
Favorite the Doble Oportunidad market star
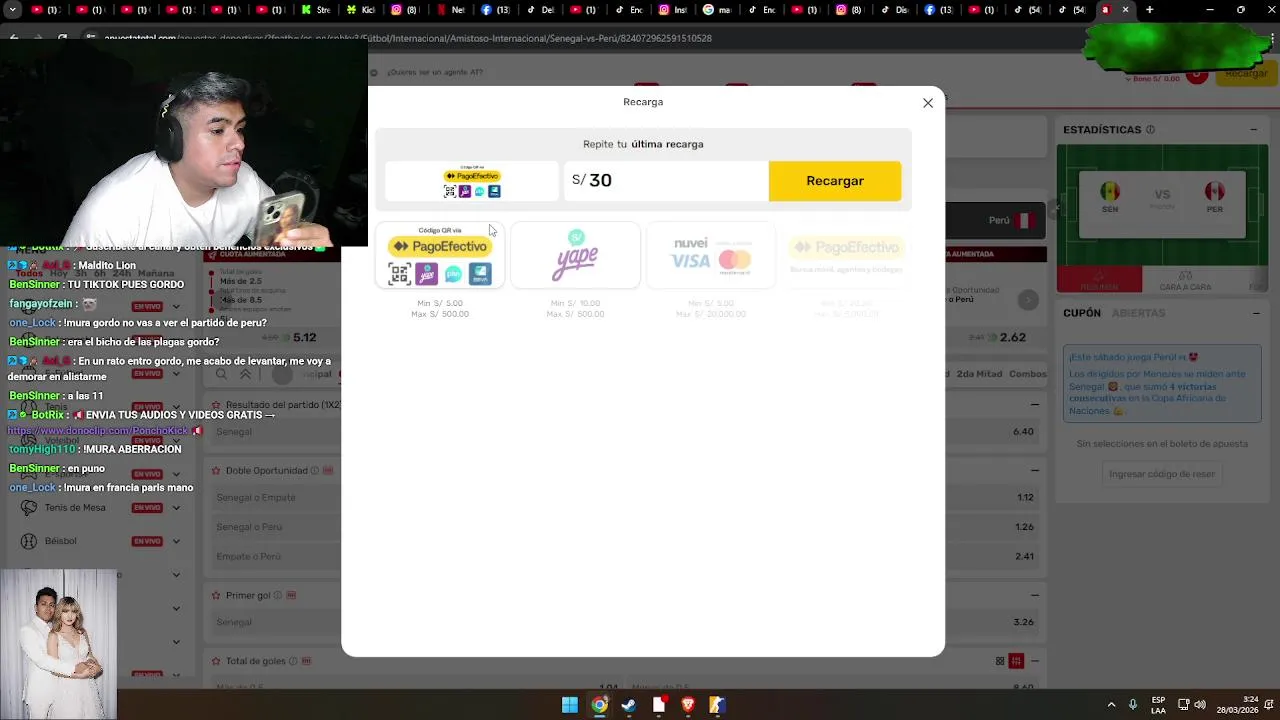[x=216, y=470]
